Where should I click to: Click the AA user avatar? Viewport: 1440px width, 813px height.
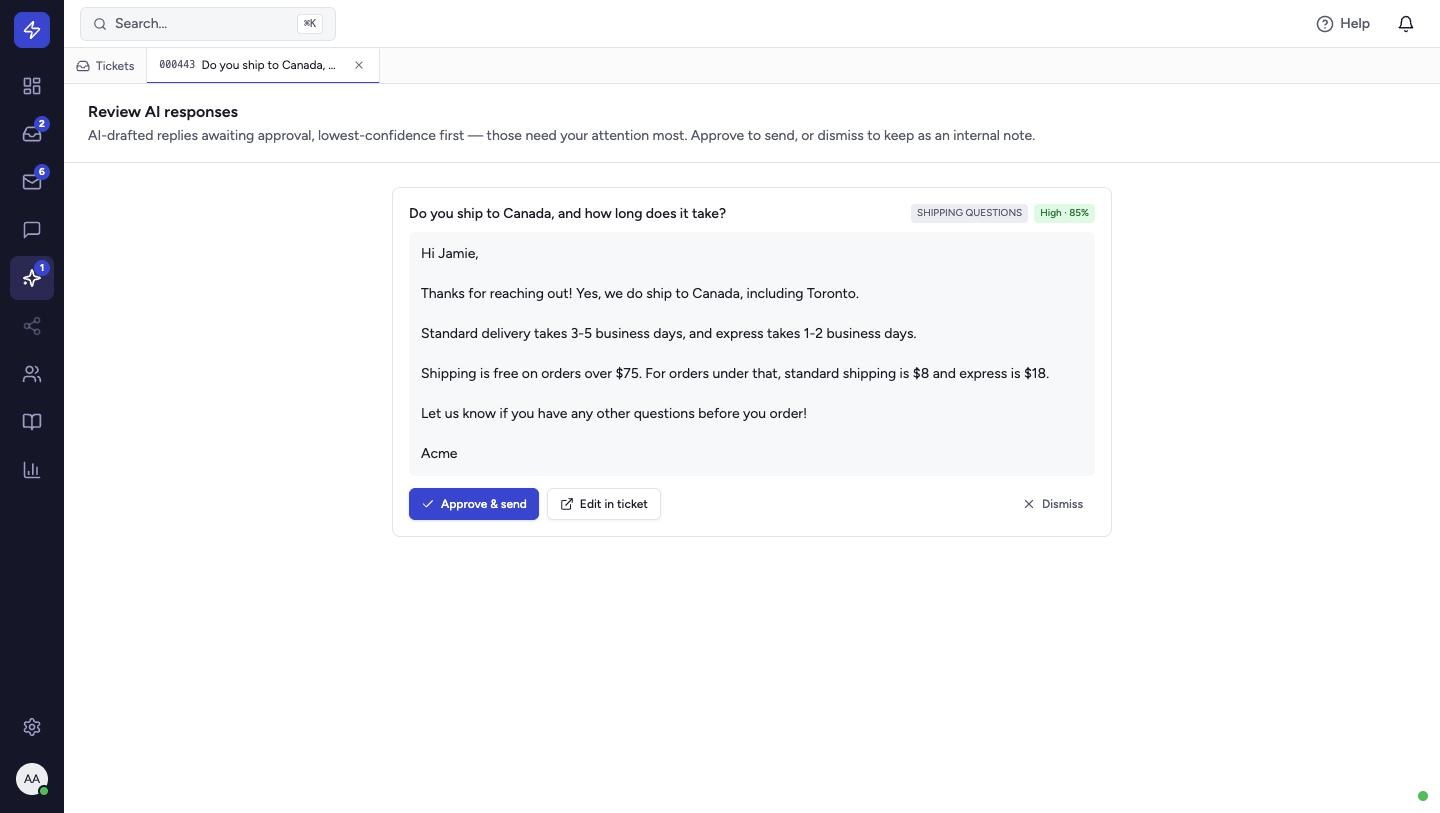tap(32, 779)
